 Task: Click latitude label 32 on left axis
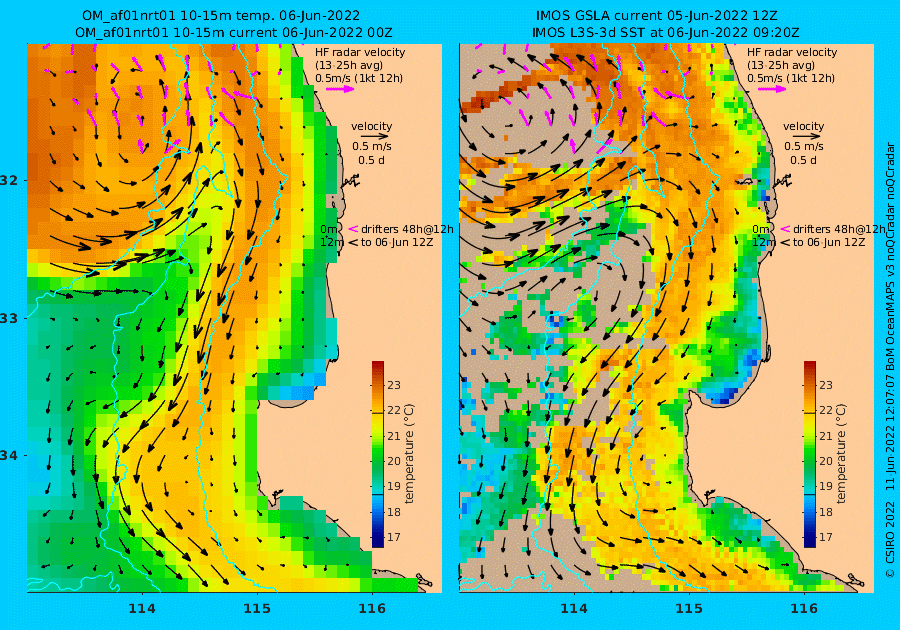click(x=10, y=180)
